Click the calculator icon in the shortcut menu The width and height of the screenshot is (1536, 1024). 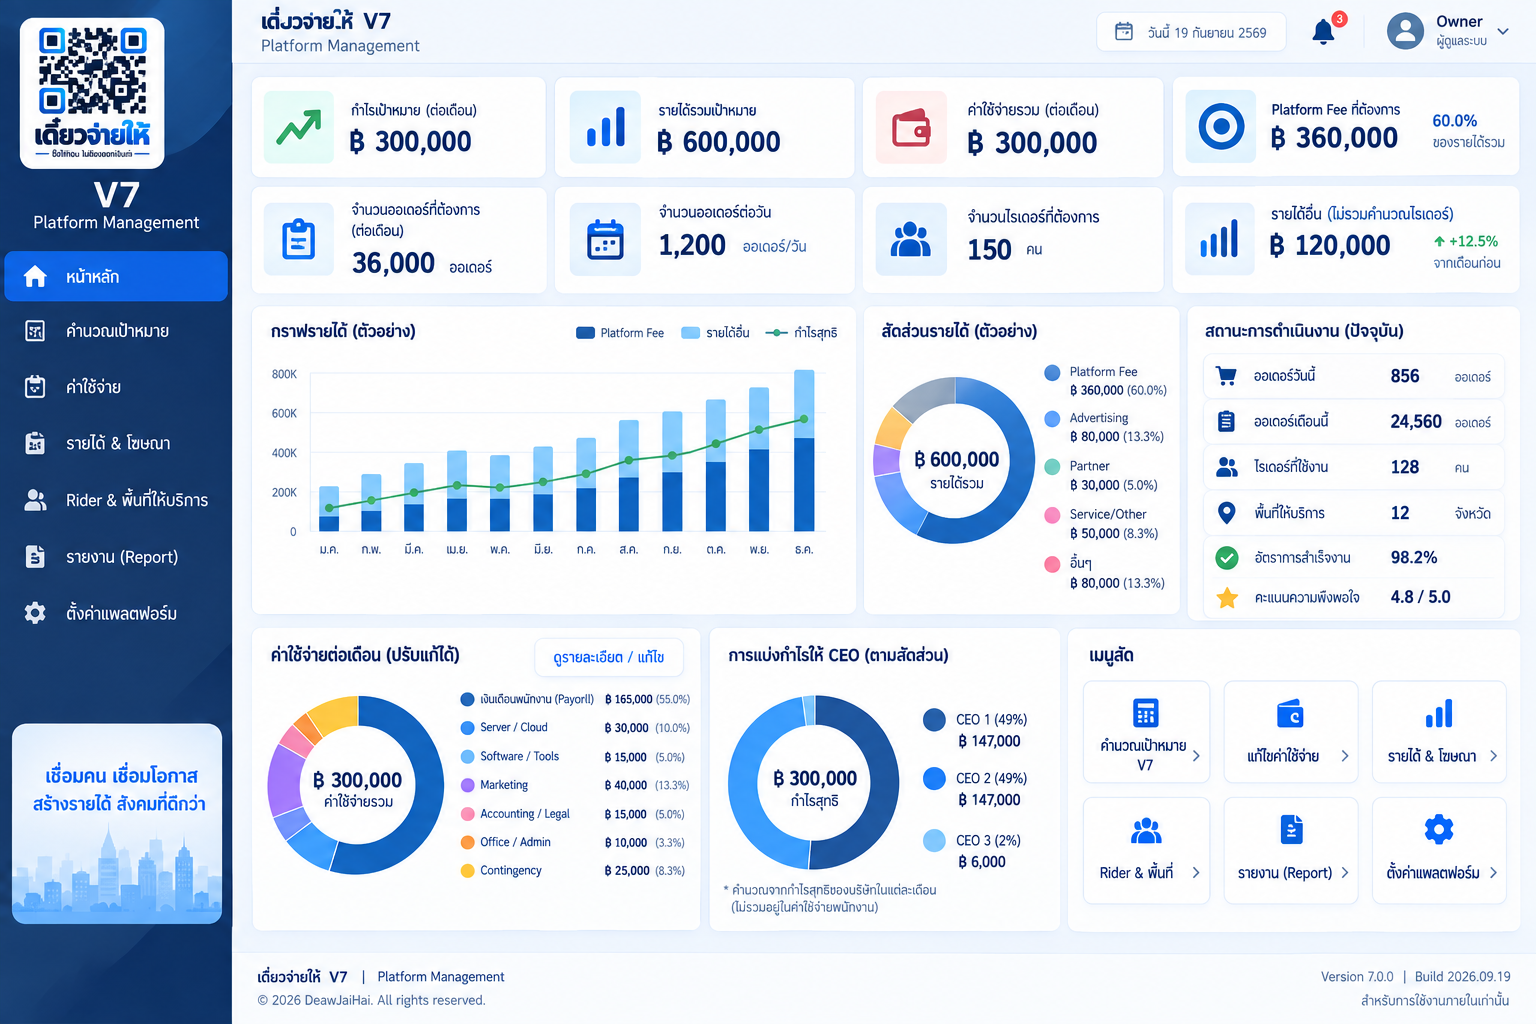click(x=1146, y=713)
